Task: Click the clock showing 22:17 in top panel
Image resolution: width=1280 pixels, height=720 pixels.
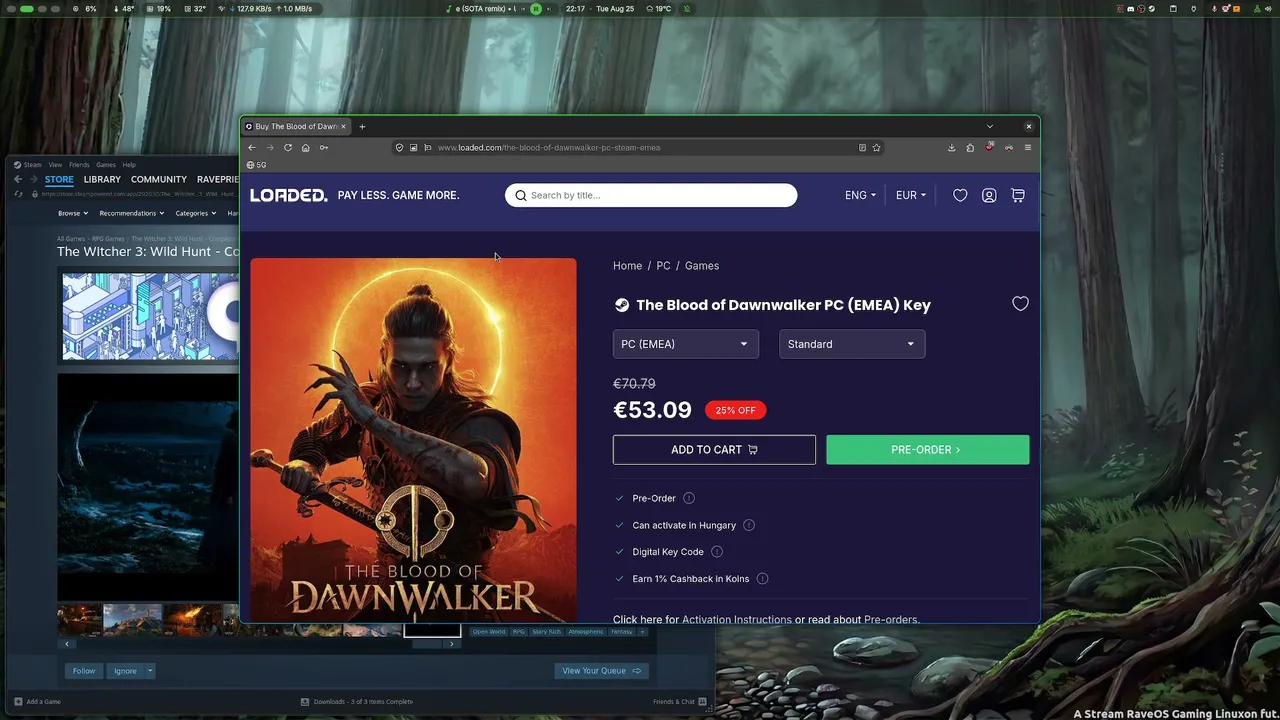Action: click(575, 9)
